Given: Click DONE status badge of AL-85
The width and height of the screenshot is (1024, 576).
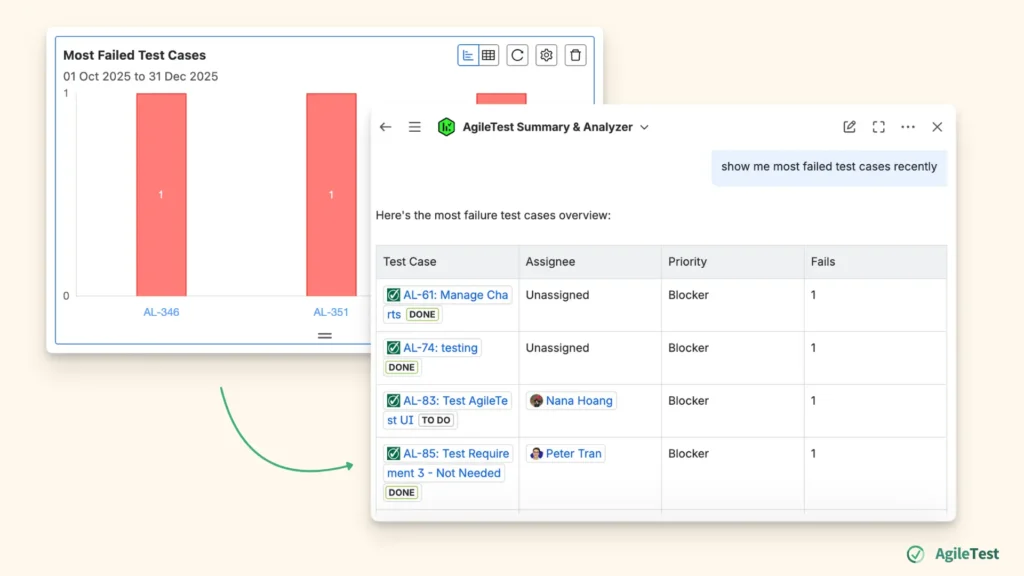Looking at the screenshot, I should pyautogui.click(x=402, y=493).
